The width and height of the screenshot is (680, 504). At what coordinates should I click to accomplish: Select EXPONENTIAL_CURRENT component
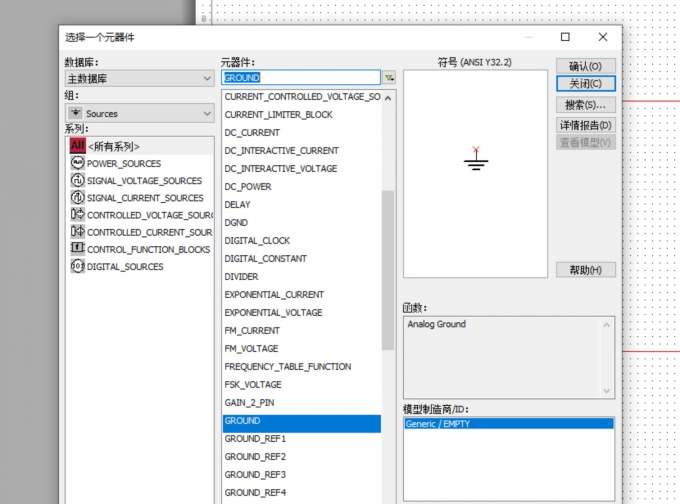point(302,295)
